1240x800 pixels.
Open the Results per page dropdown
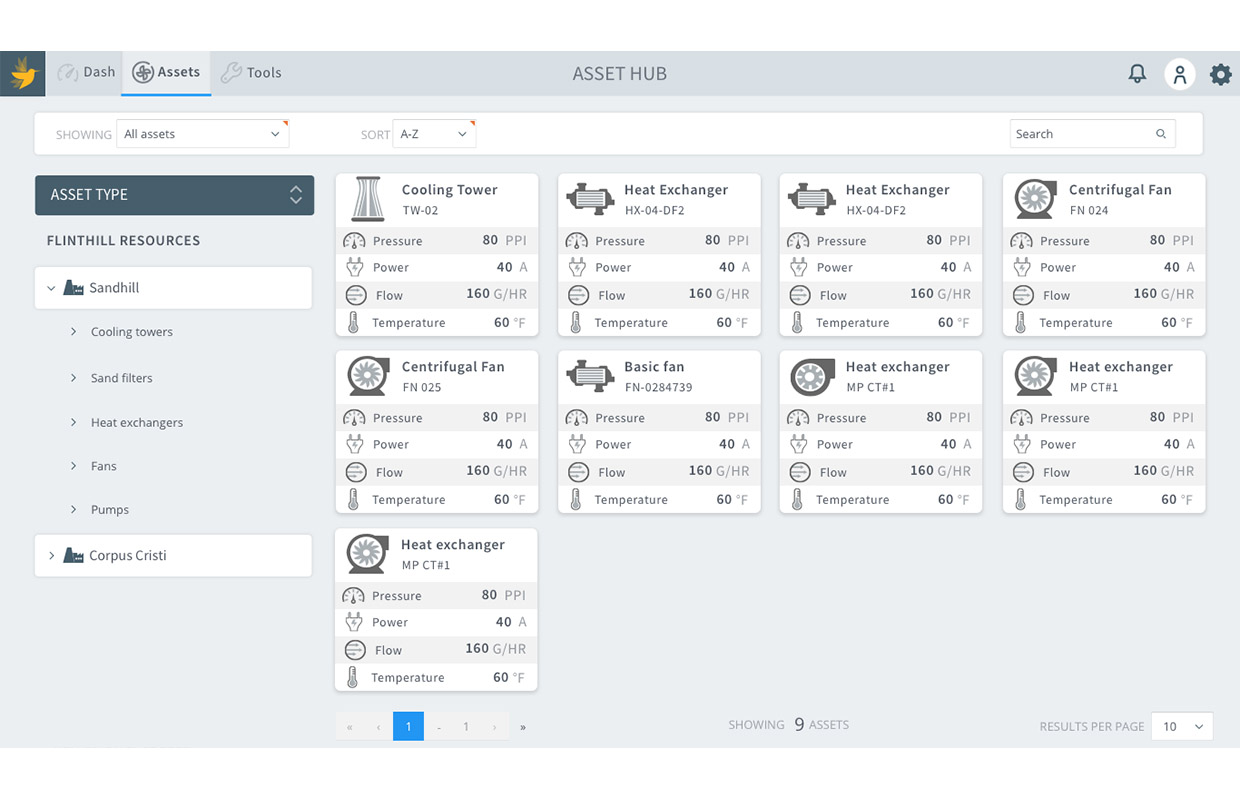tap(1182, 727)
